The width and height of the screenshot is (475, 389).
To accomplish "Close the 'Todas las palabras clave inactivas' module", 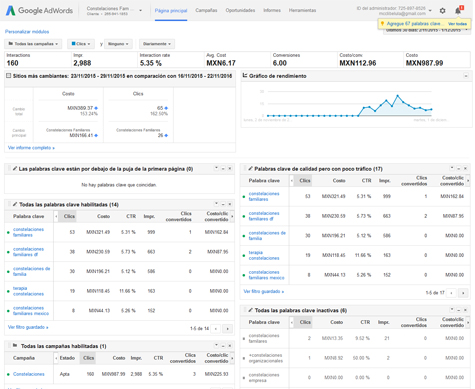I will tap(465, 310).
